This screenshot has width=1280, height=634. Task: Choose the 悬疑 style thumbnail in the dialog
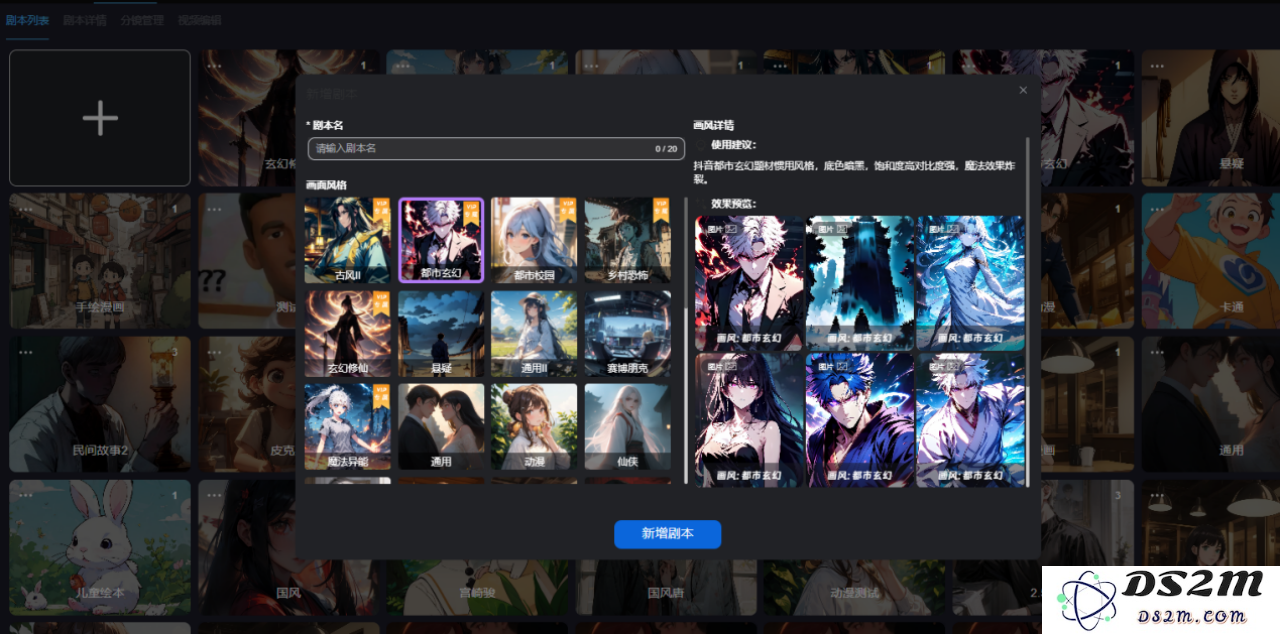441,334
